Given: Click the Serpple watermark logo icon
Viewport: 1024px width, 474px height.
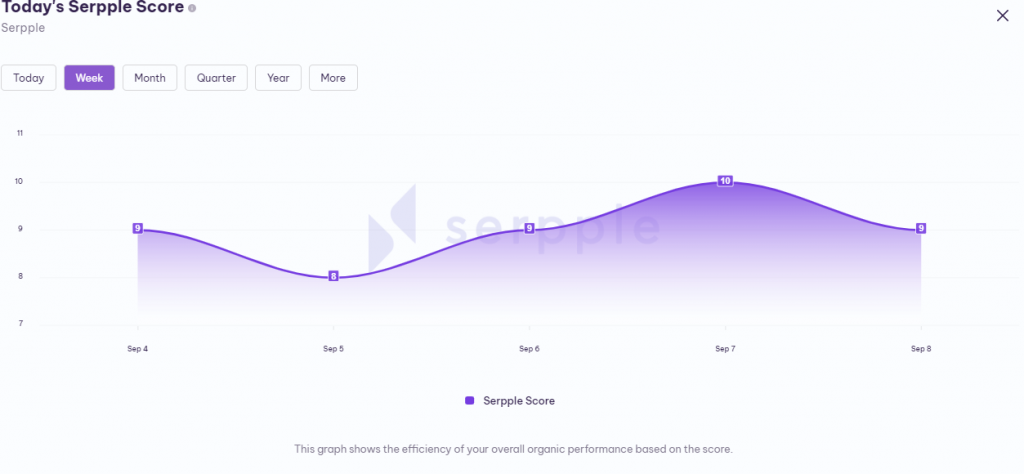Looking at the screenshot, I should pyautogui.click(x=393, y=227).
